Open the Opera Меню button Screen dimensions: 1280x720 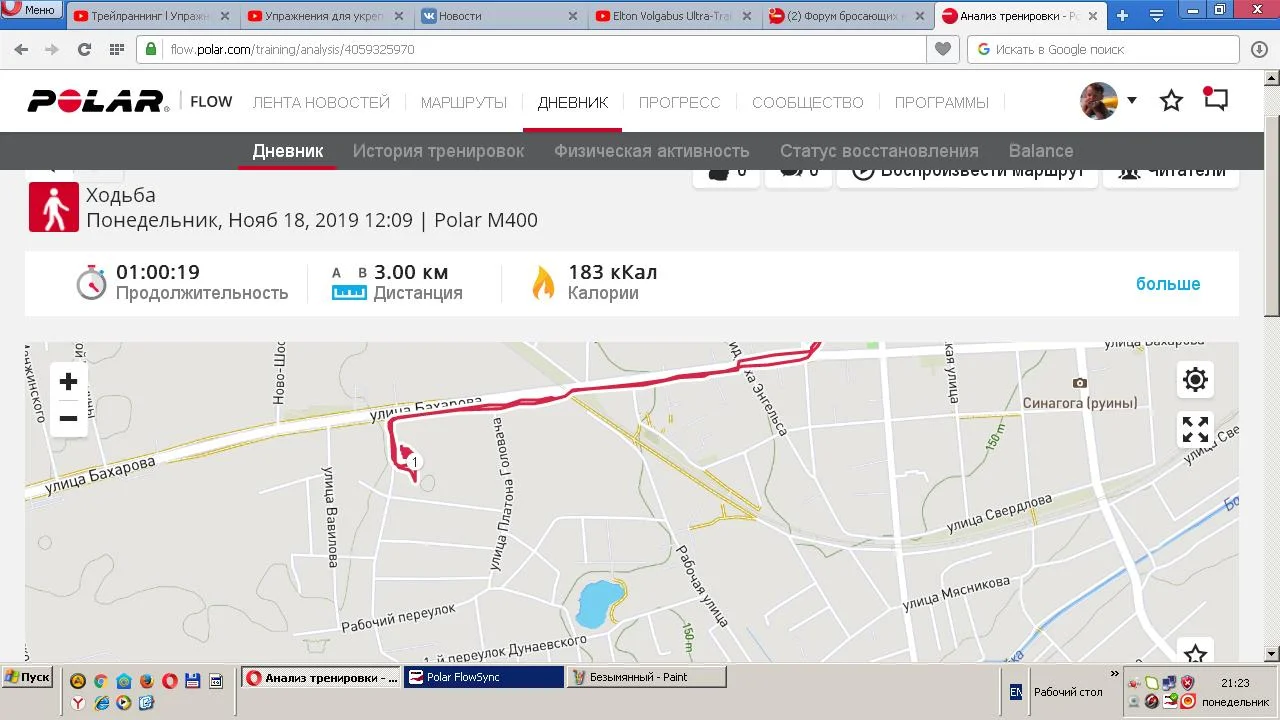(33, 10)
